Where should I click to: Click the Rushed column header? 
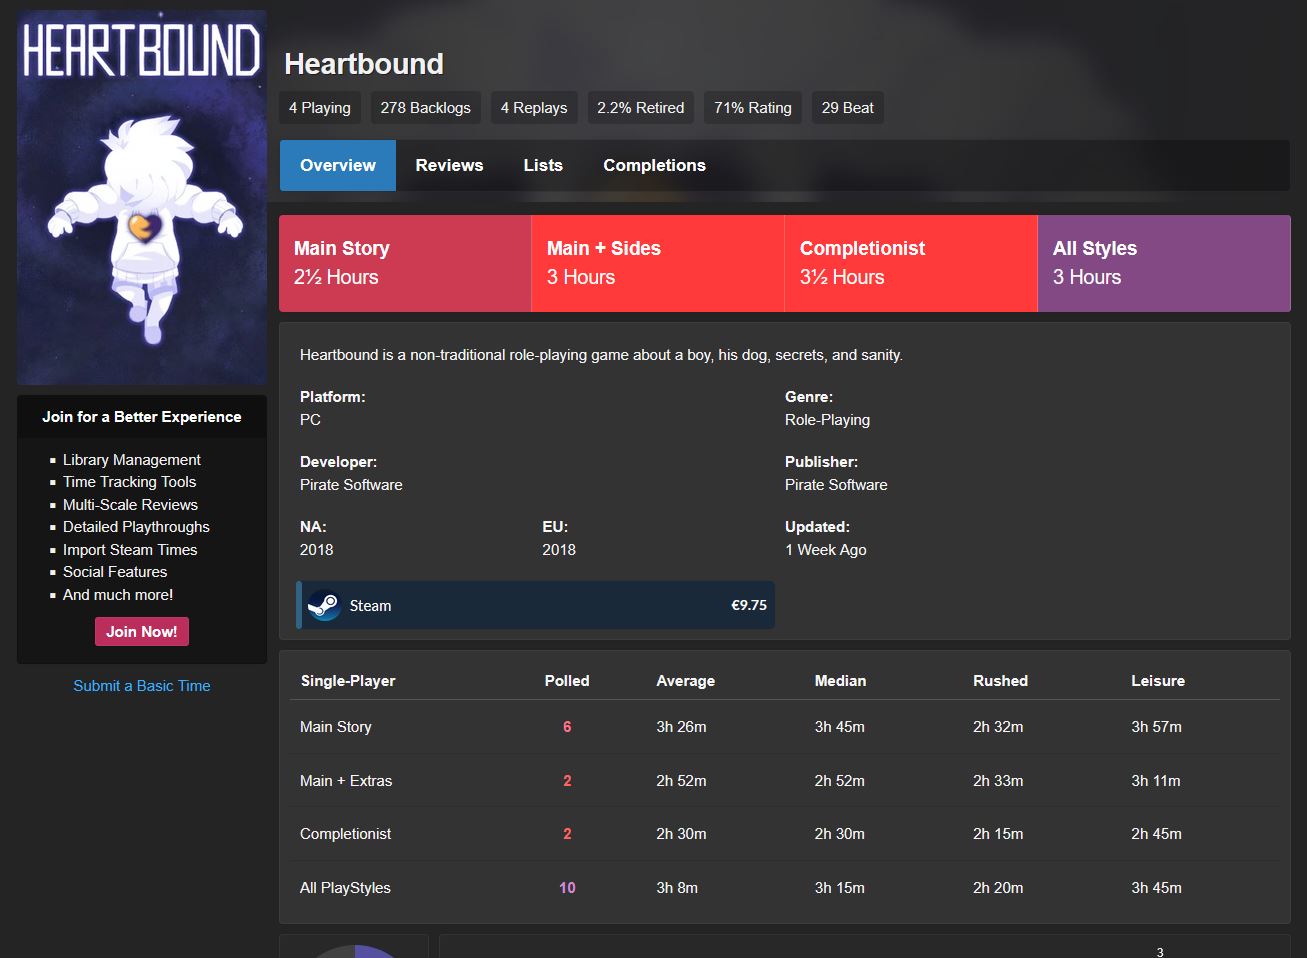[1000, 681]
